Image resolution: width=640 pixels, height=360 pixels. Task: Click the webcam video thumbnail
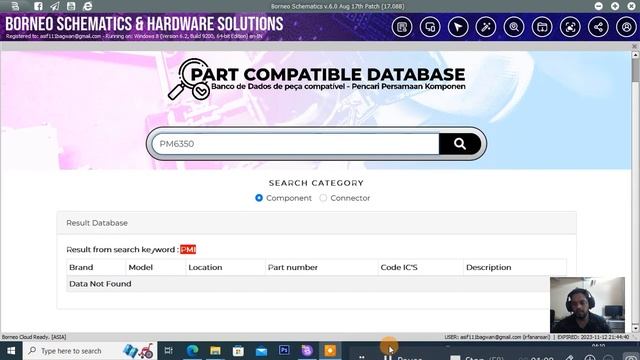point(587,305)
